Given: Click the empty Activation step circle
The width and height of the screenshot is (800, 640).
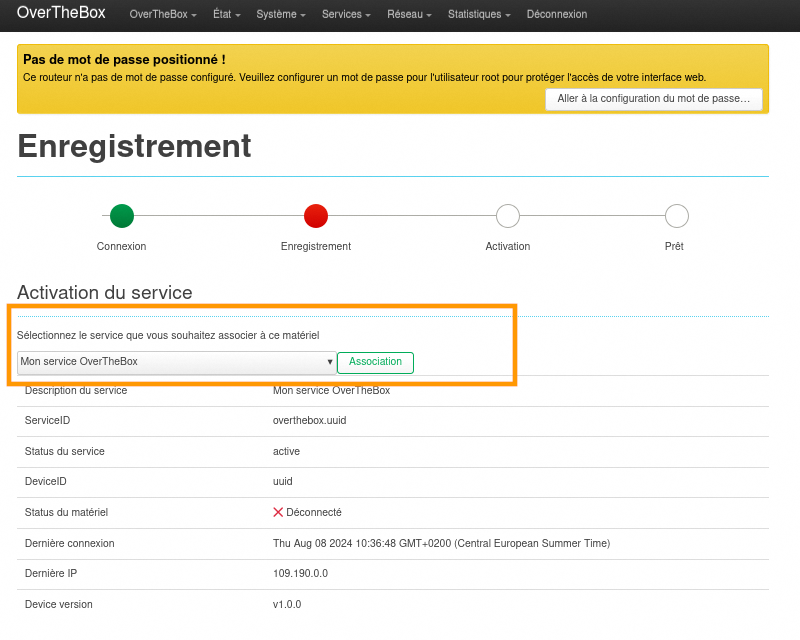Looking at the screenshot, I should click(x=508, y=216).
